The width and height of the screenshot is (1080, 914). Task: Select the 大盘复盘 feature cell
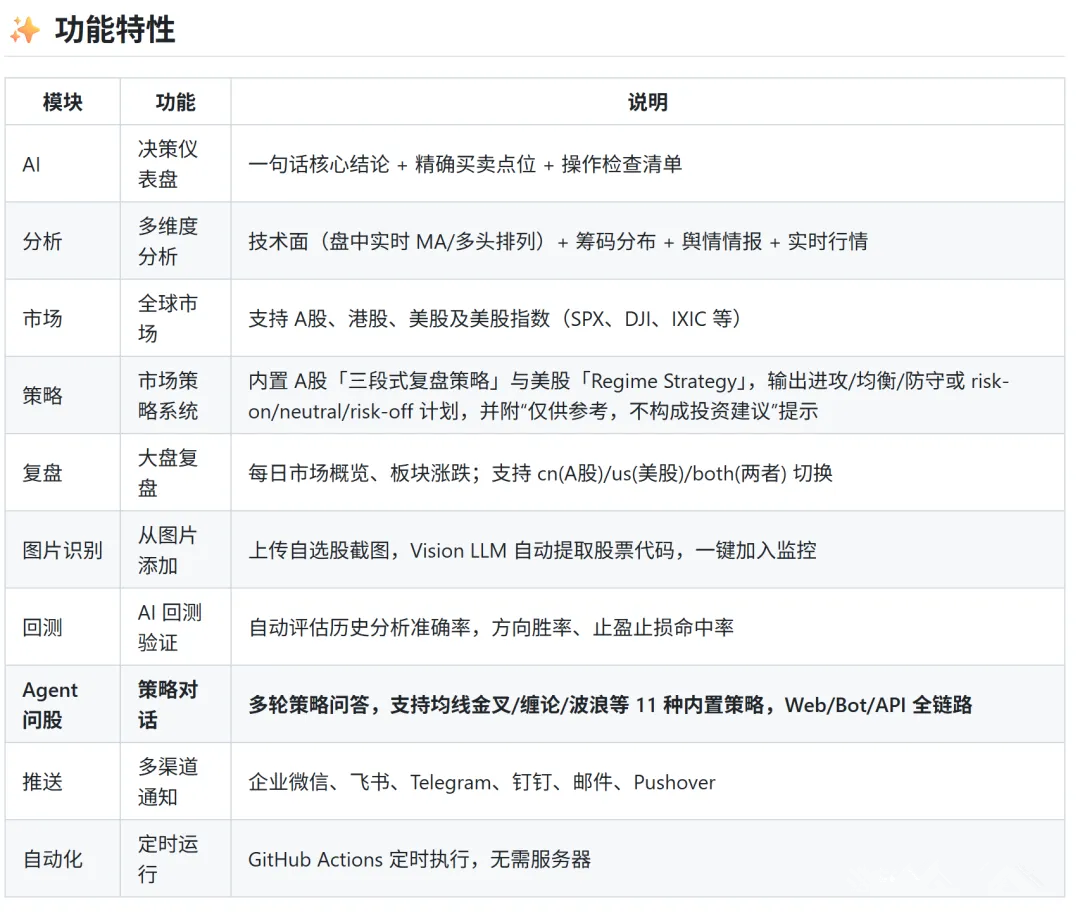[x=165, y=472]
